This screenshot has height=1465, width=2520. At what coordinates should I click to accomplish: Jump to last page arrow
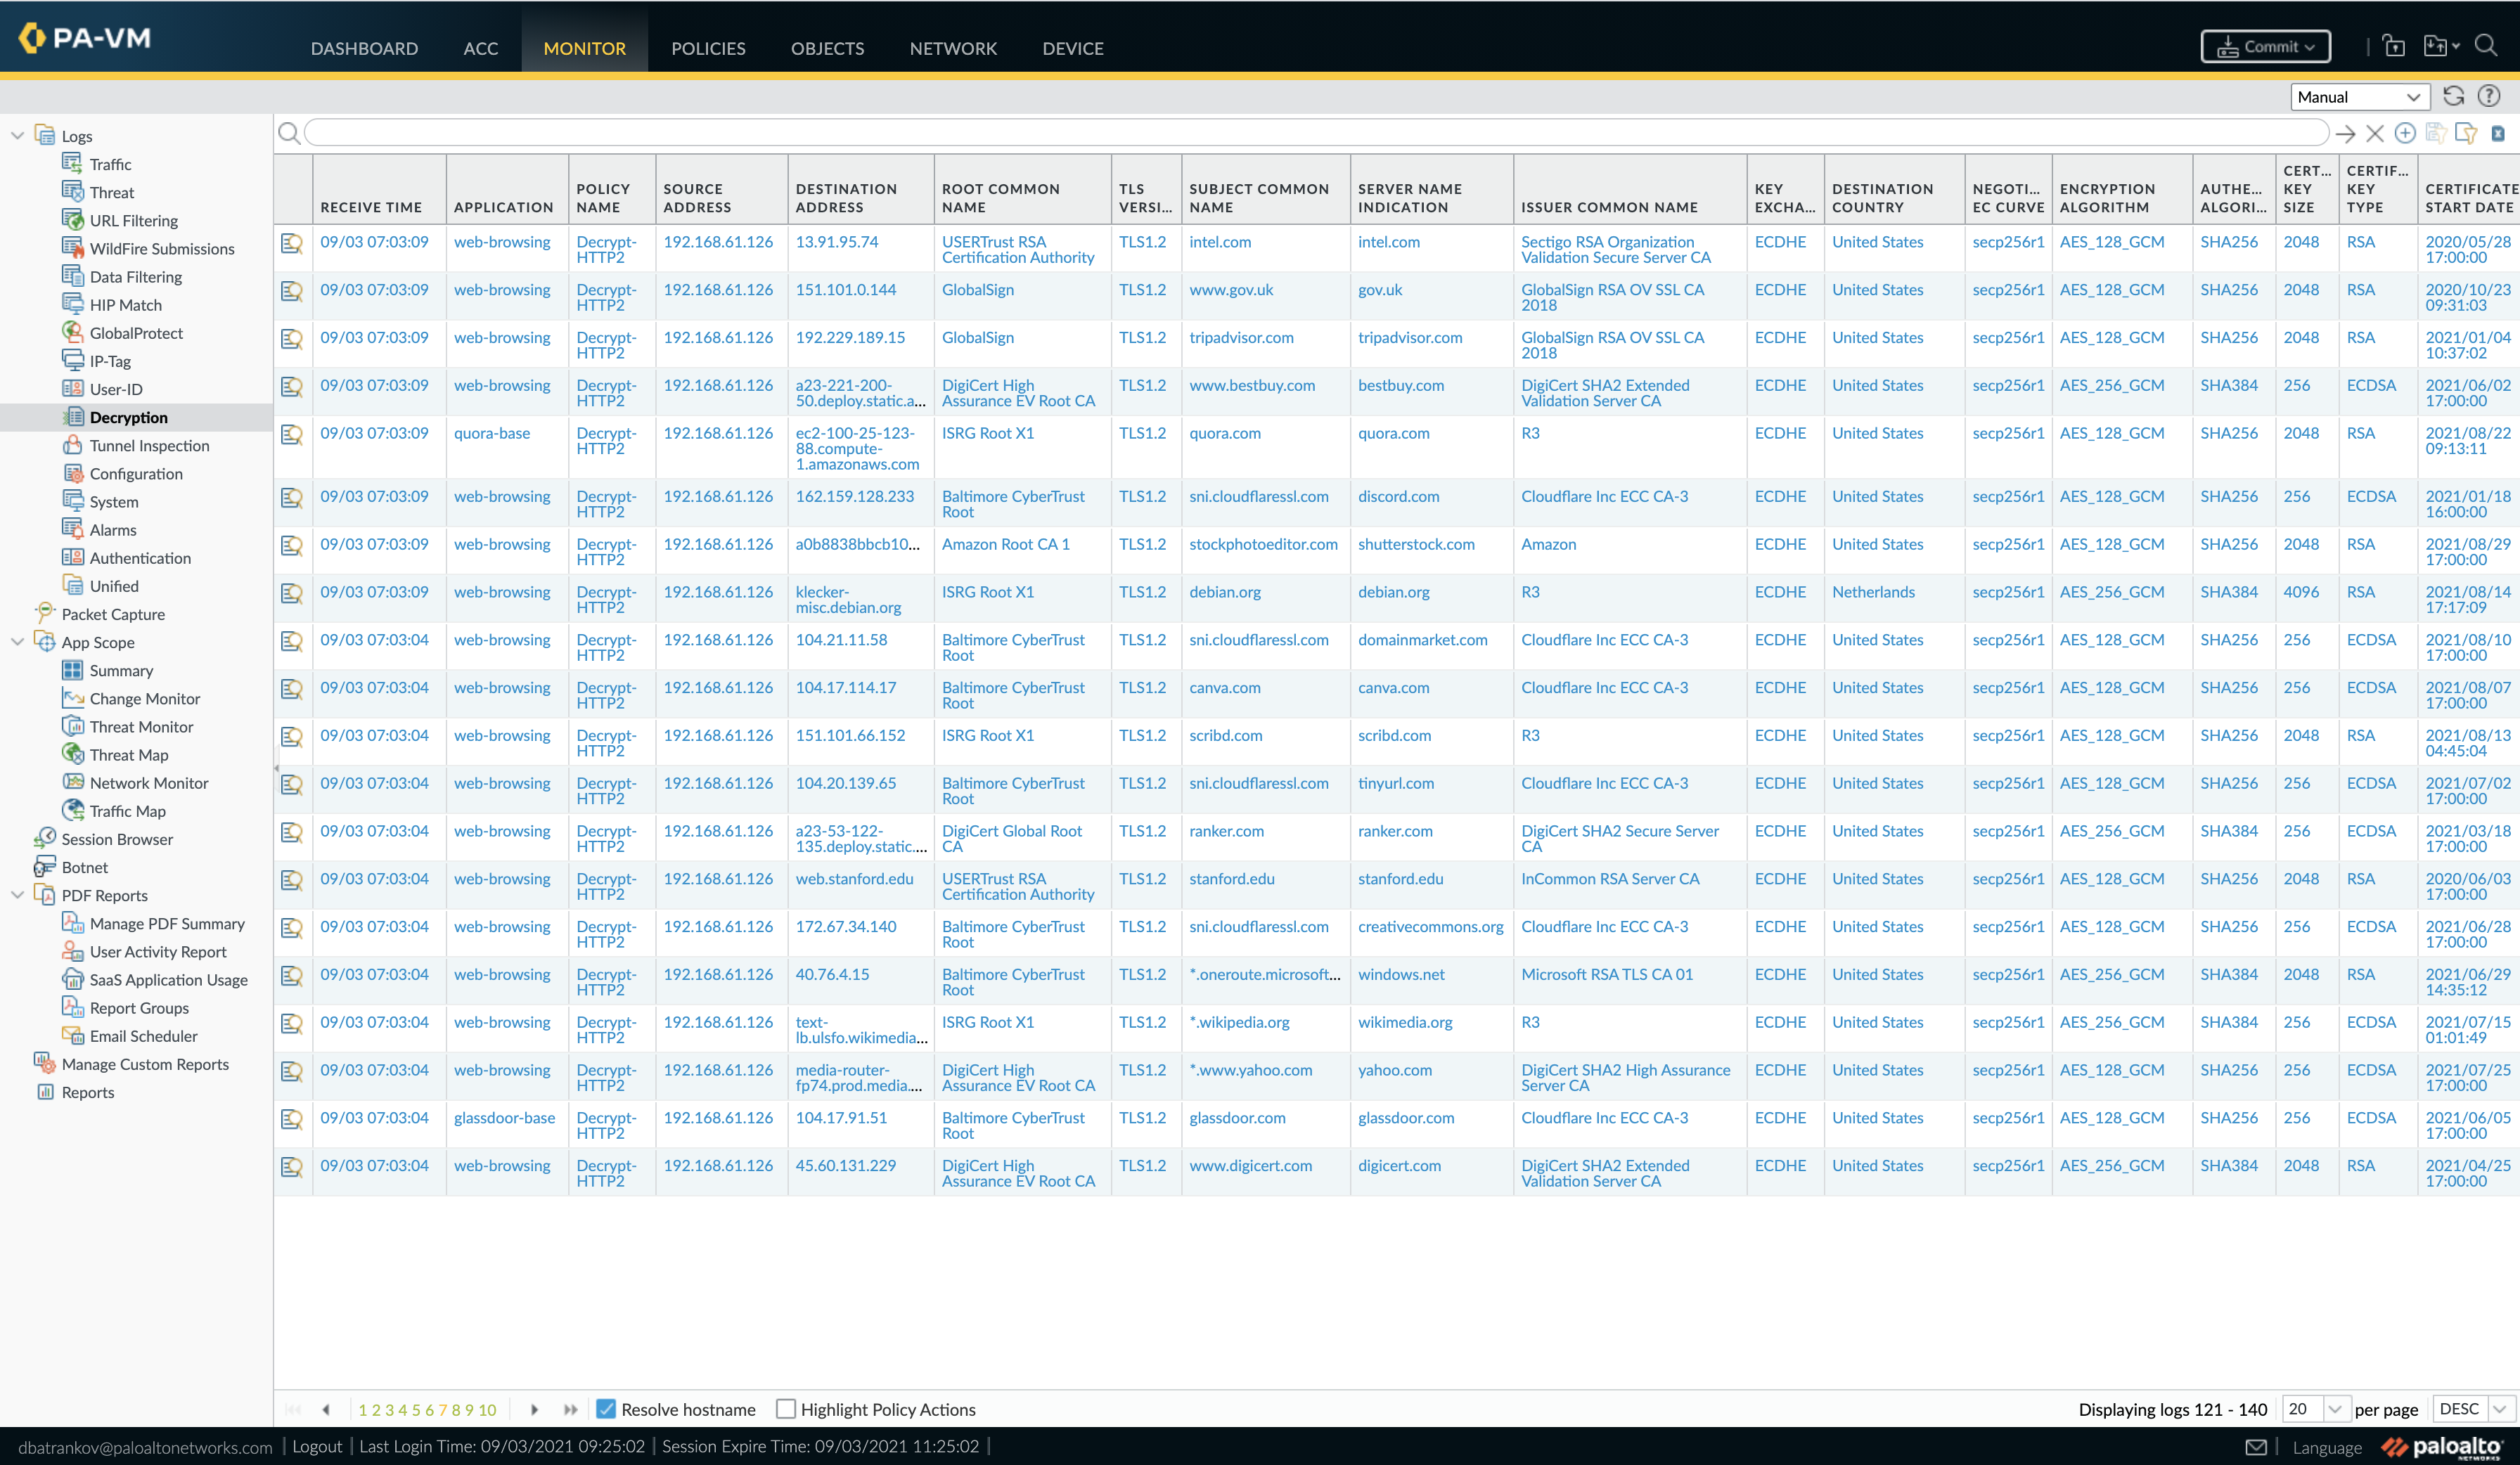click(570, 1409)
